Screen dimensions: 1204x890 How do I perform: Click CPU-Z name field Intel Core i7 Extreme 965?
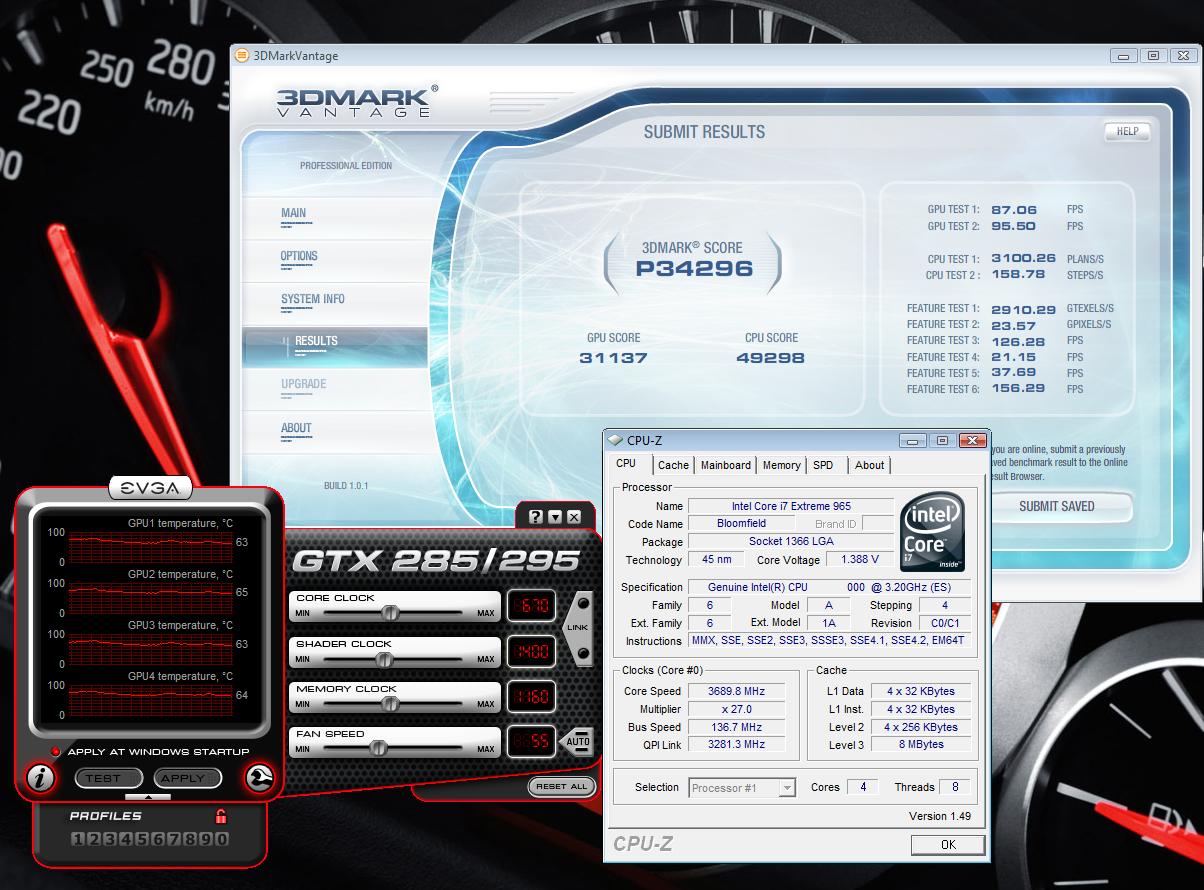pos(791,506)
